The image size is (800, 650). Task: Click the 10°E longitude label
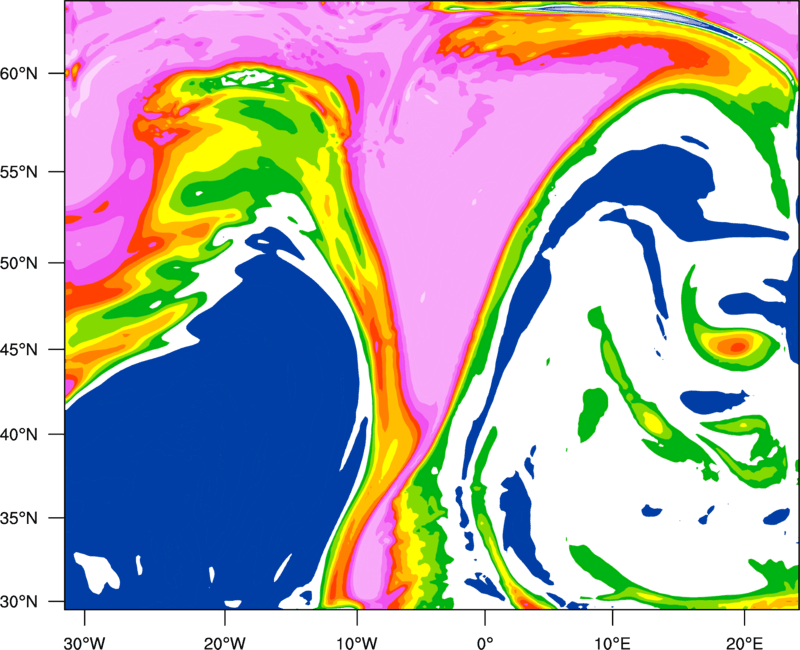pos(612,643)
